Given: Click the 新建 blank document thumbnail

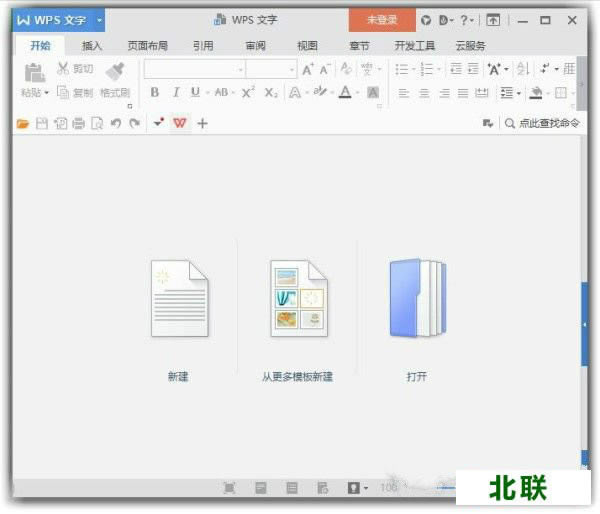Looking at the screenshot, I should click(179, 299).
